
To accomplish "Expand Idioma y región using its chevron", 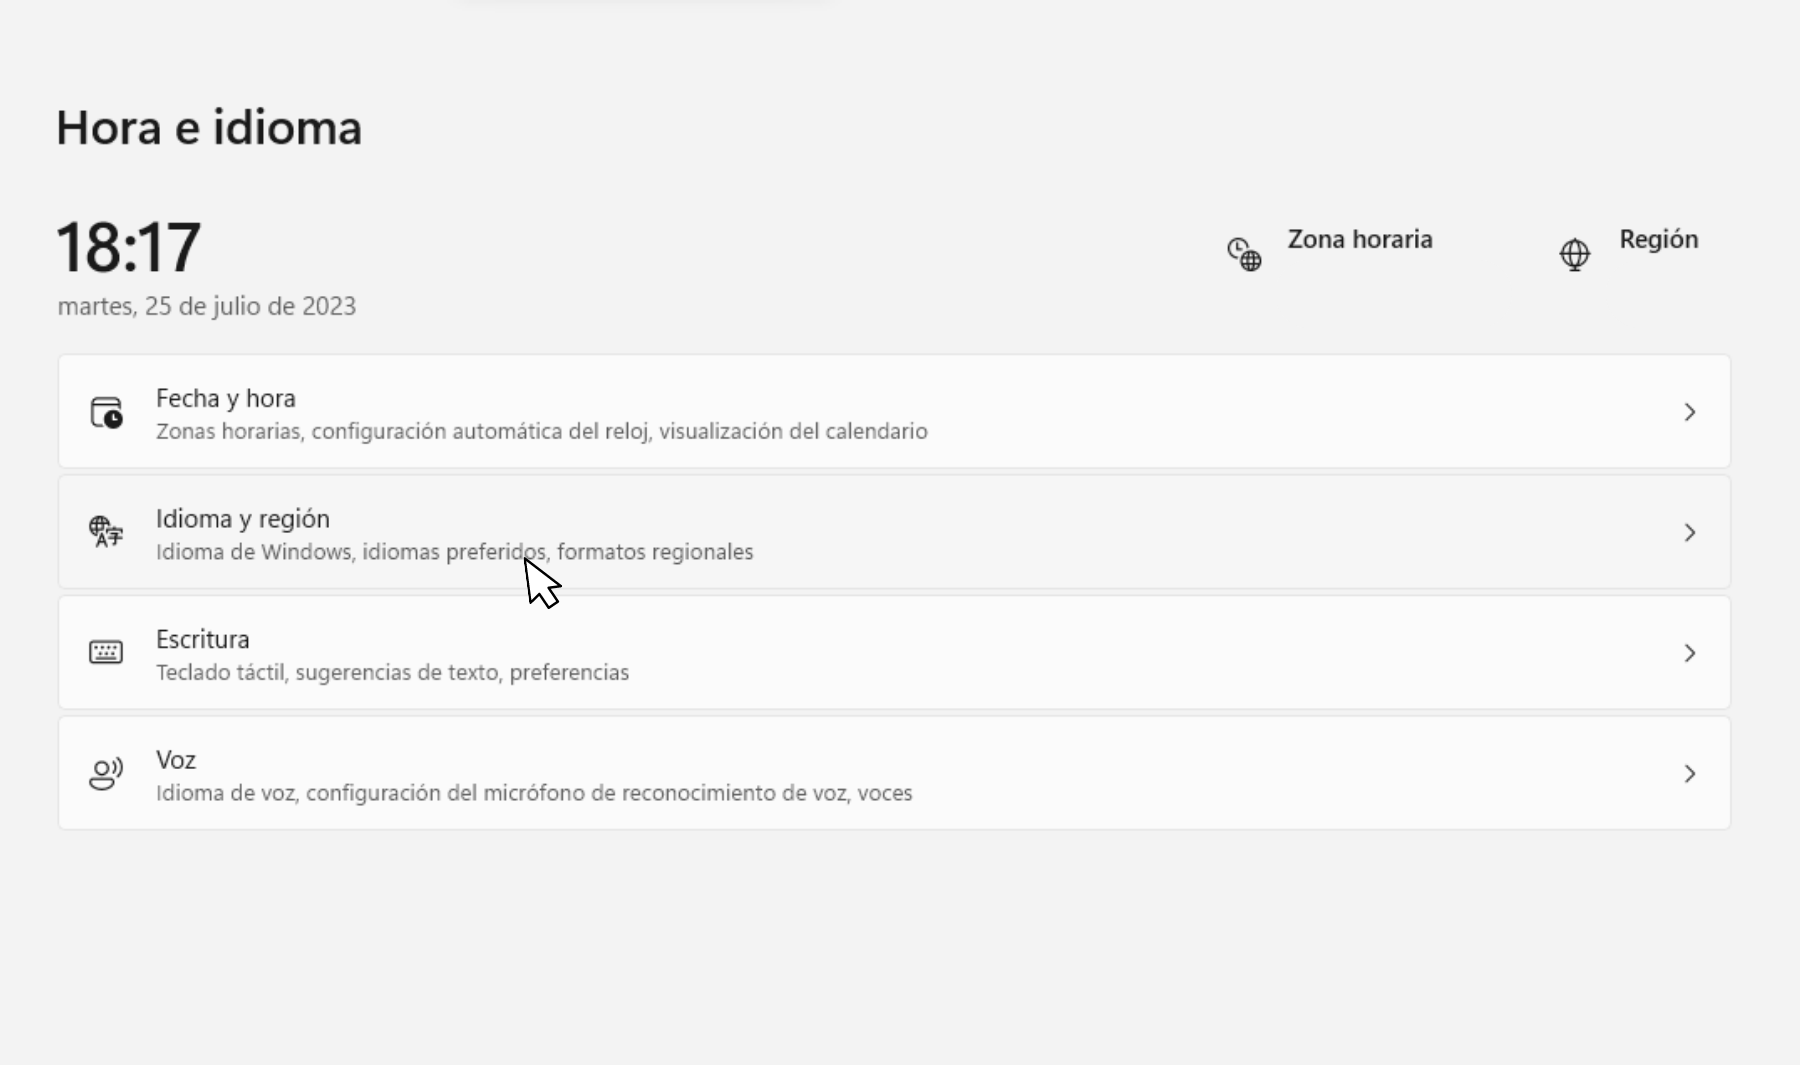I will point(1689,533).
